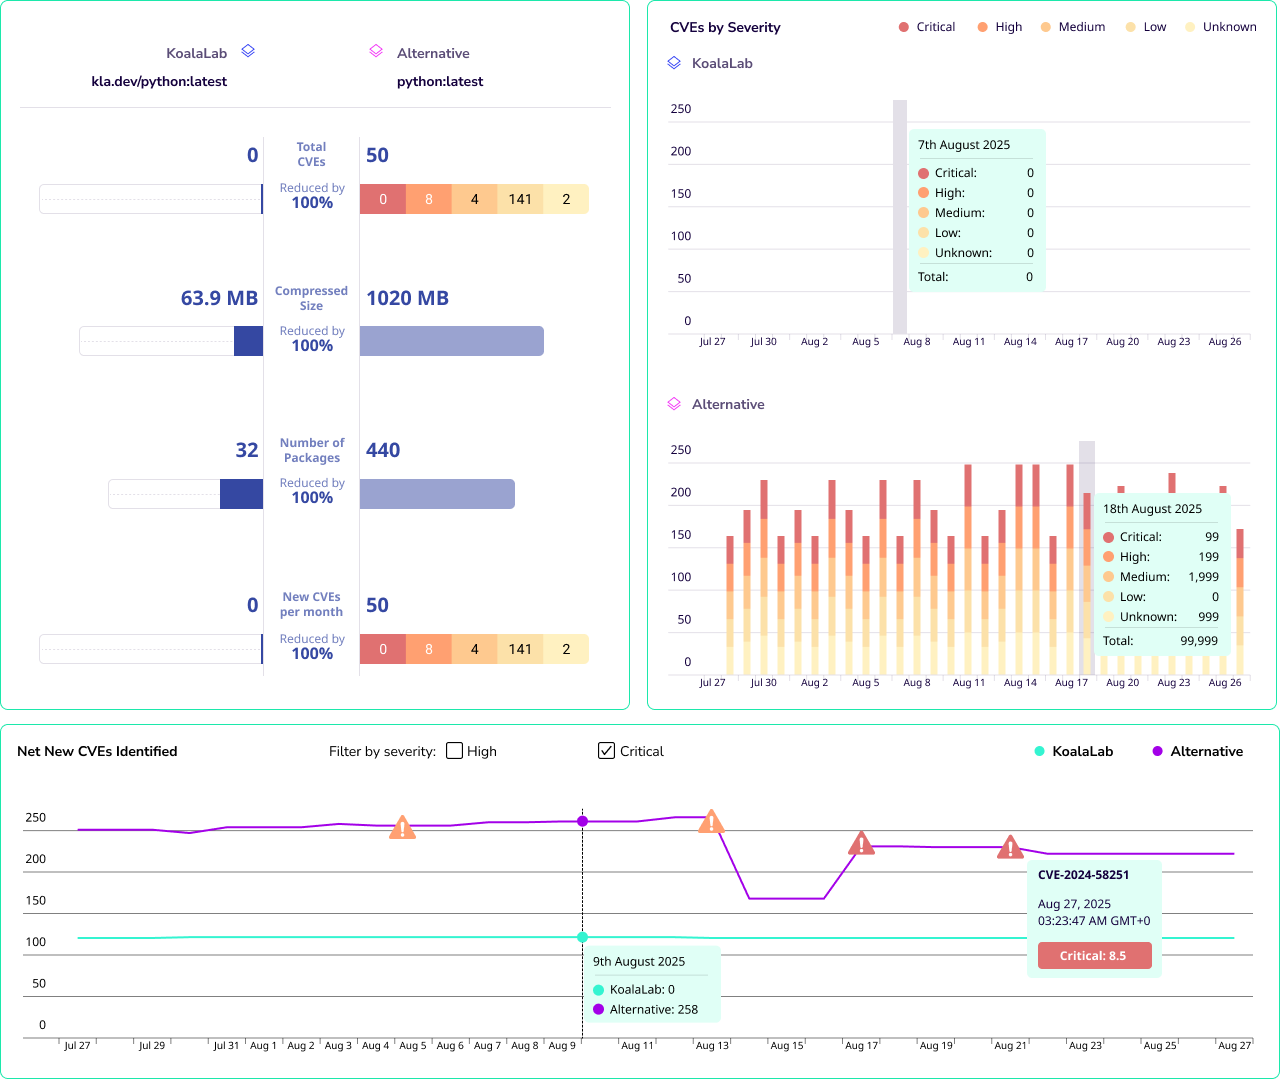The height and width of the screenshot is (1079, 1280).
Task: Open the CVE-2024-58251 link in tooltip
Action: tap(1083, 875)
